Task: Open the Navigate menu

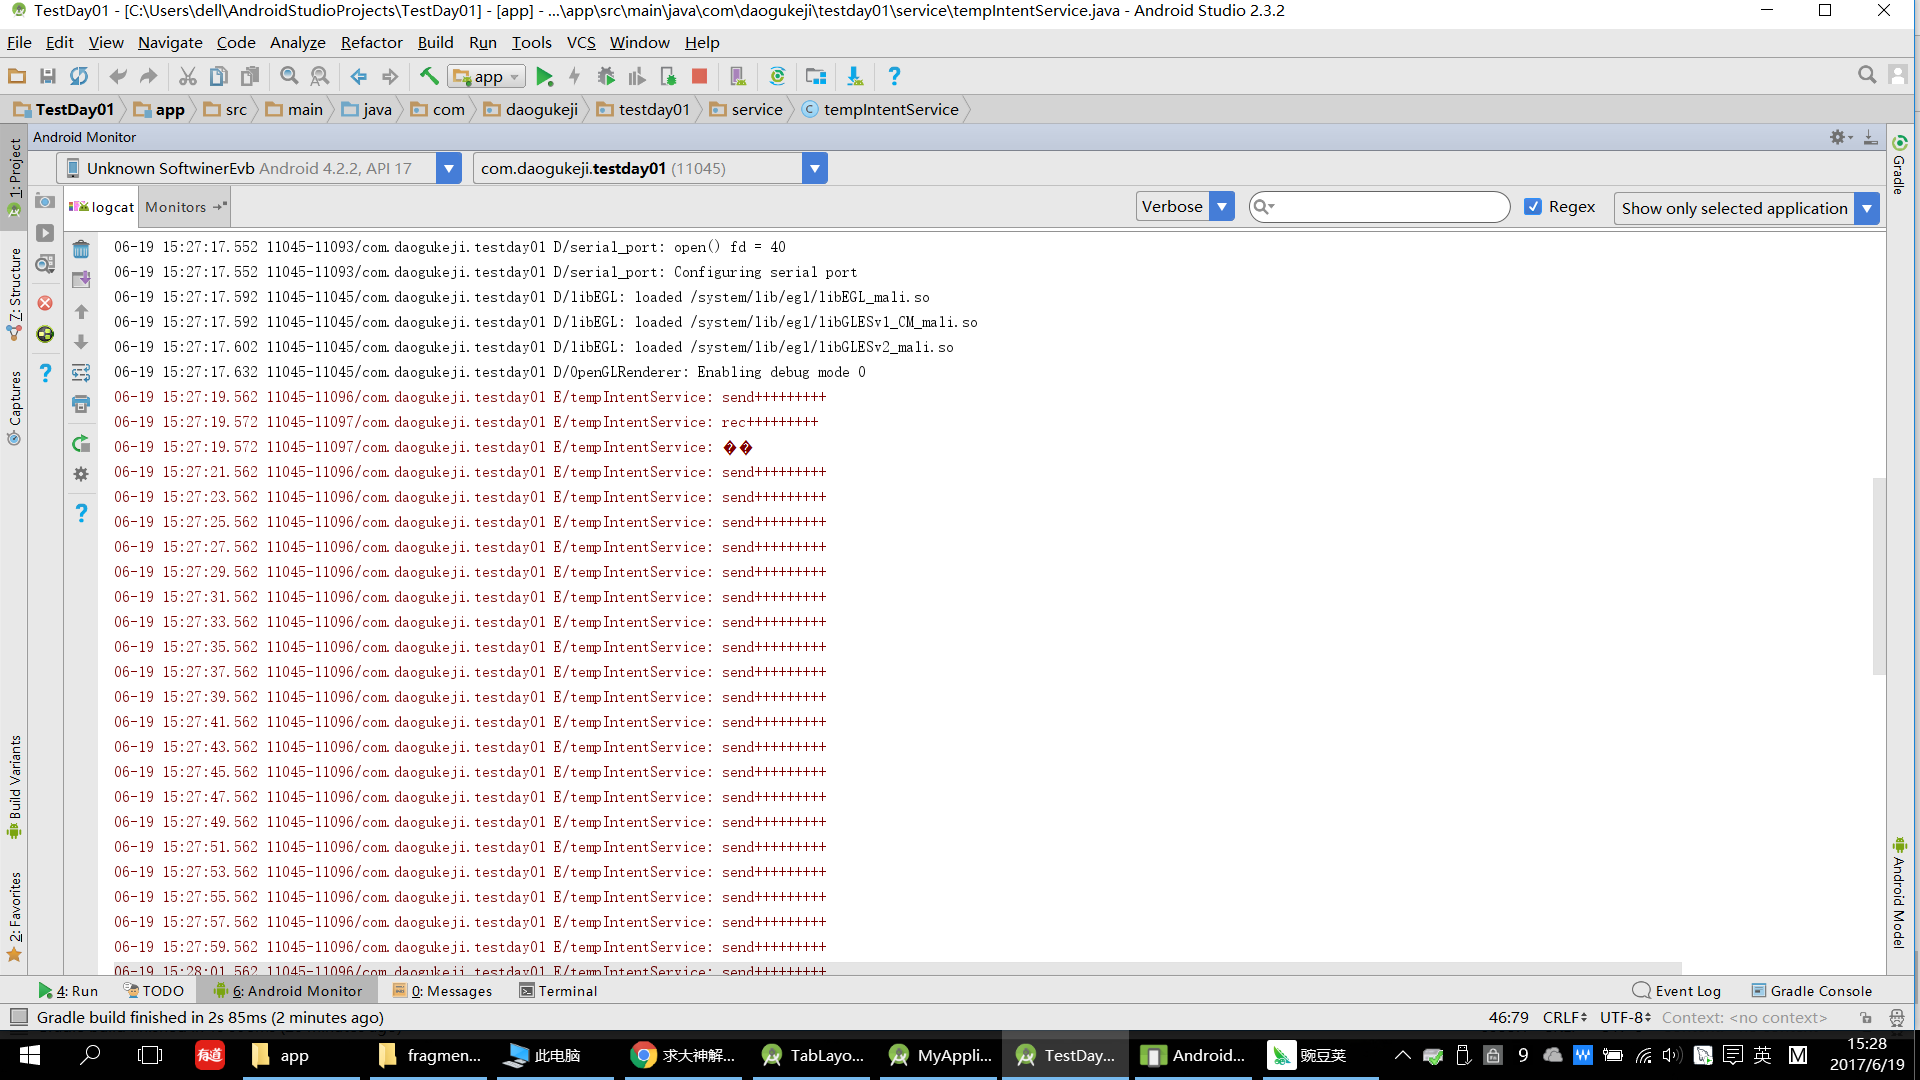Action: tap(170, 42)
